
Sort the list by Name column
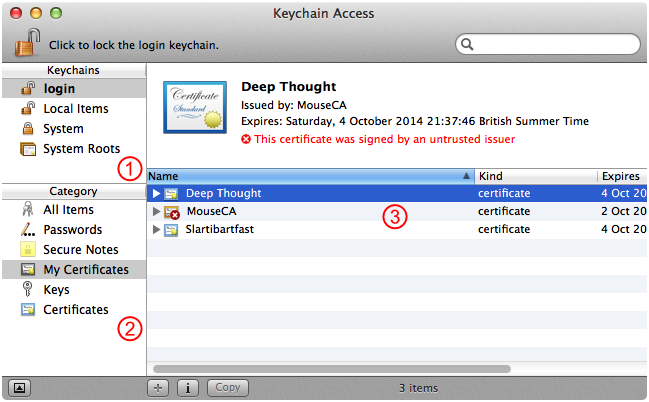[310, 175]
